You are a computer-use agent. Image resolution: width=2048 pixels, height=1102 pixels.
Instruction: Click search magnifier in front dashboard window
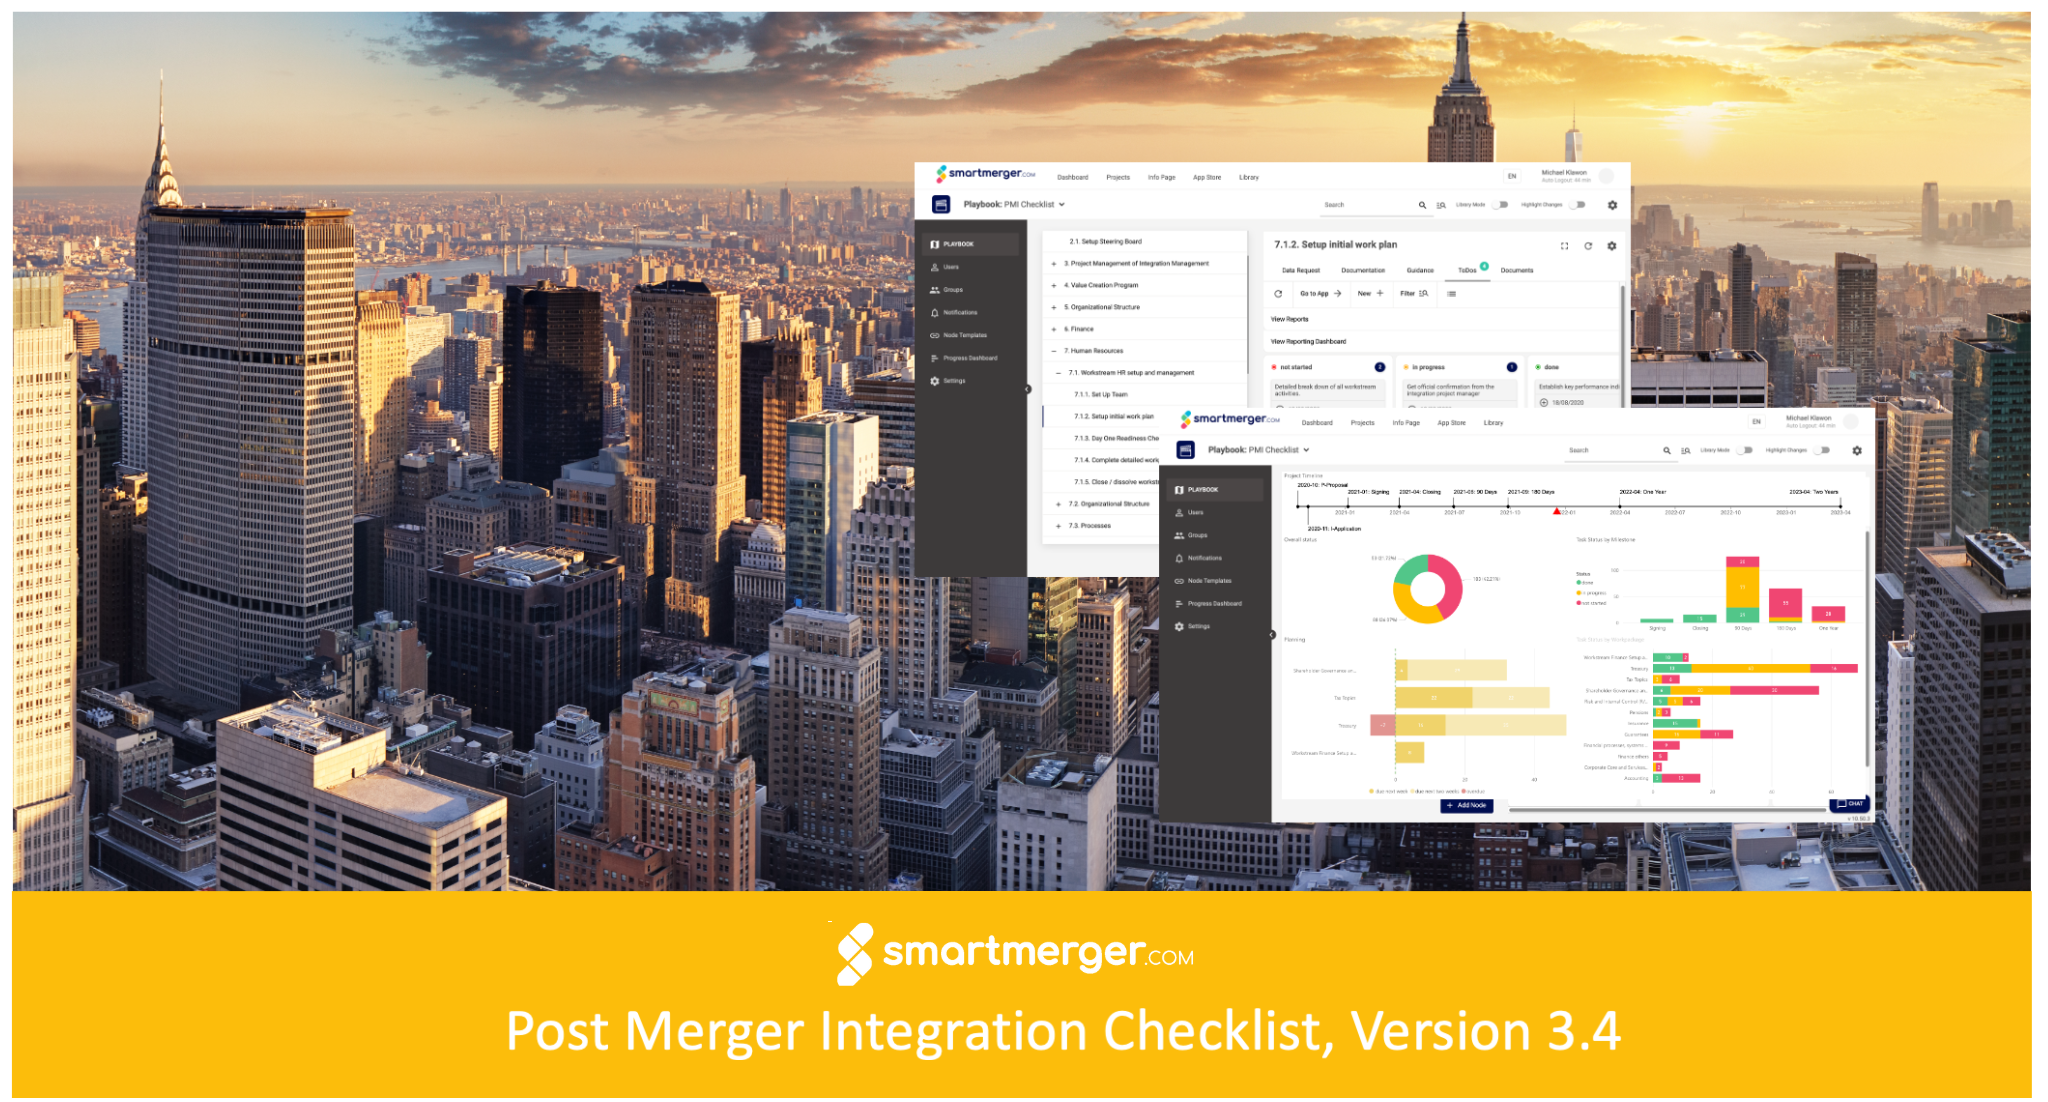click(x=1667, y=451)
